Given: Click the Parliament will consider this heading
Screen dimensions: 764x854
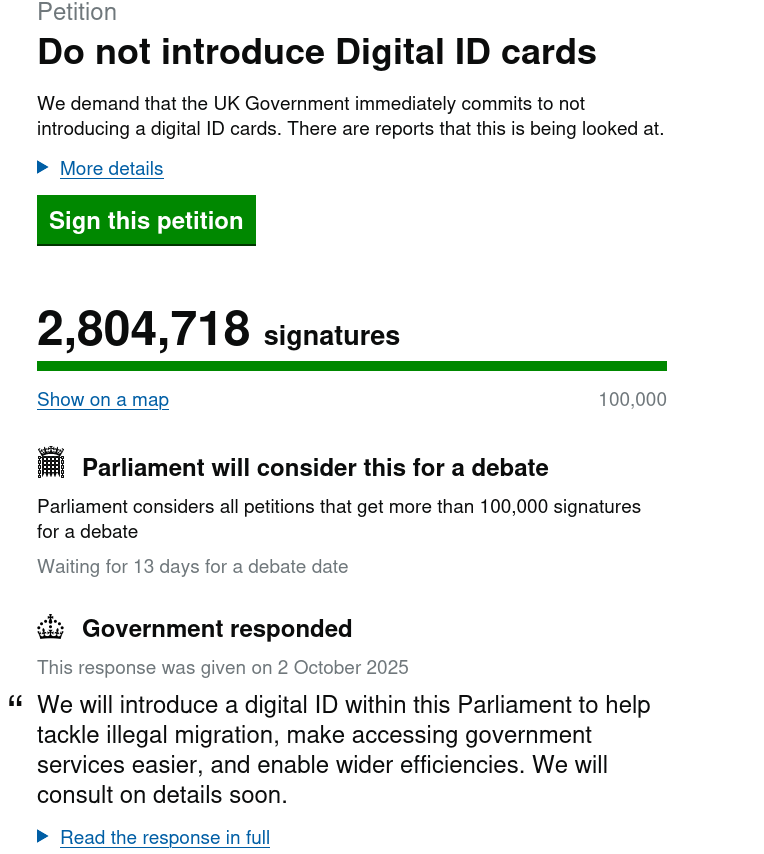Looking at the screenshot, I should pos(315,468).
